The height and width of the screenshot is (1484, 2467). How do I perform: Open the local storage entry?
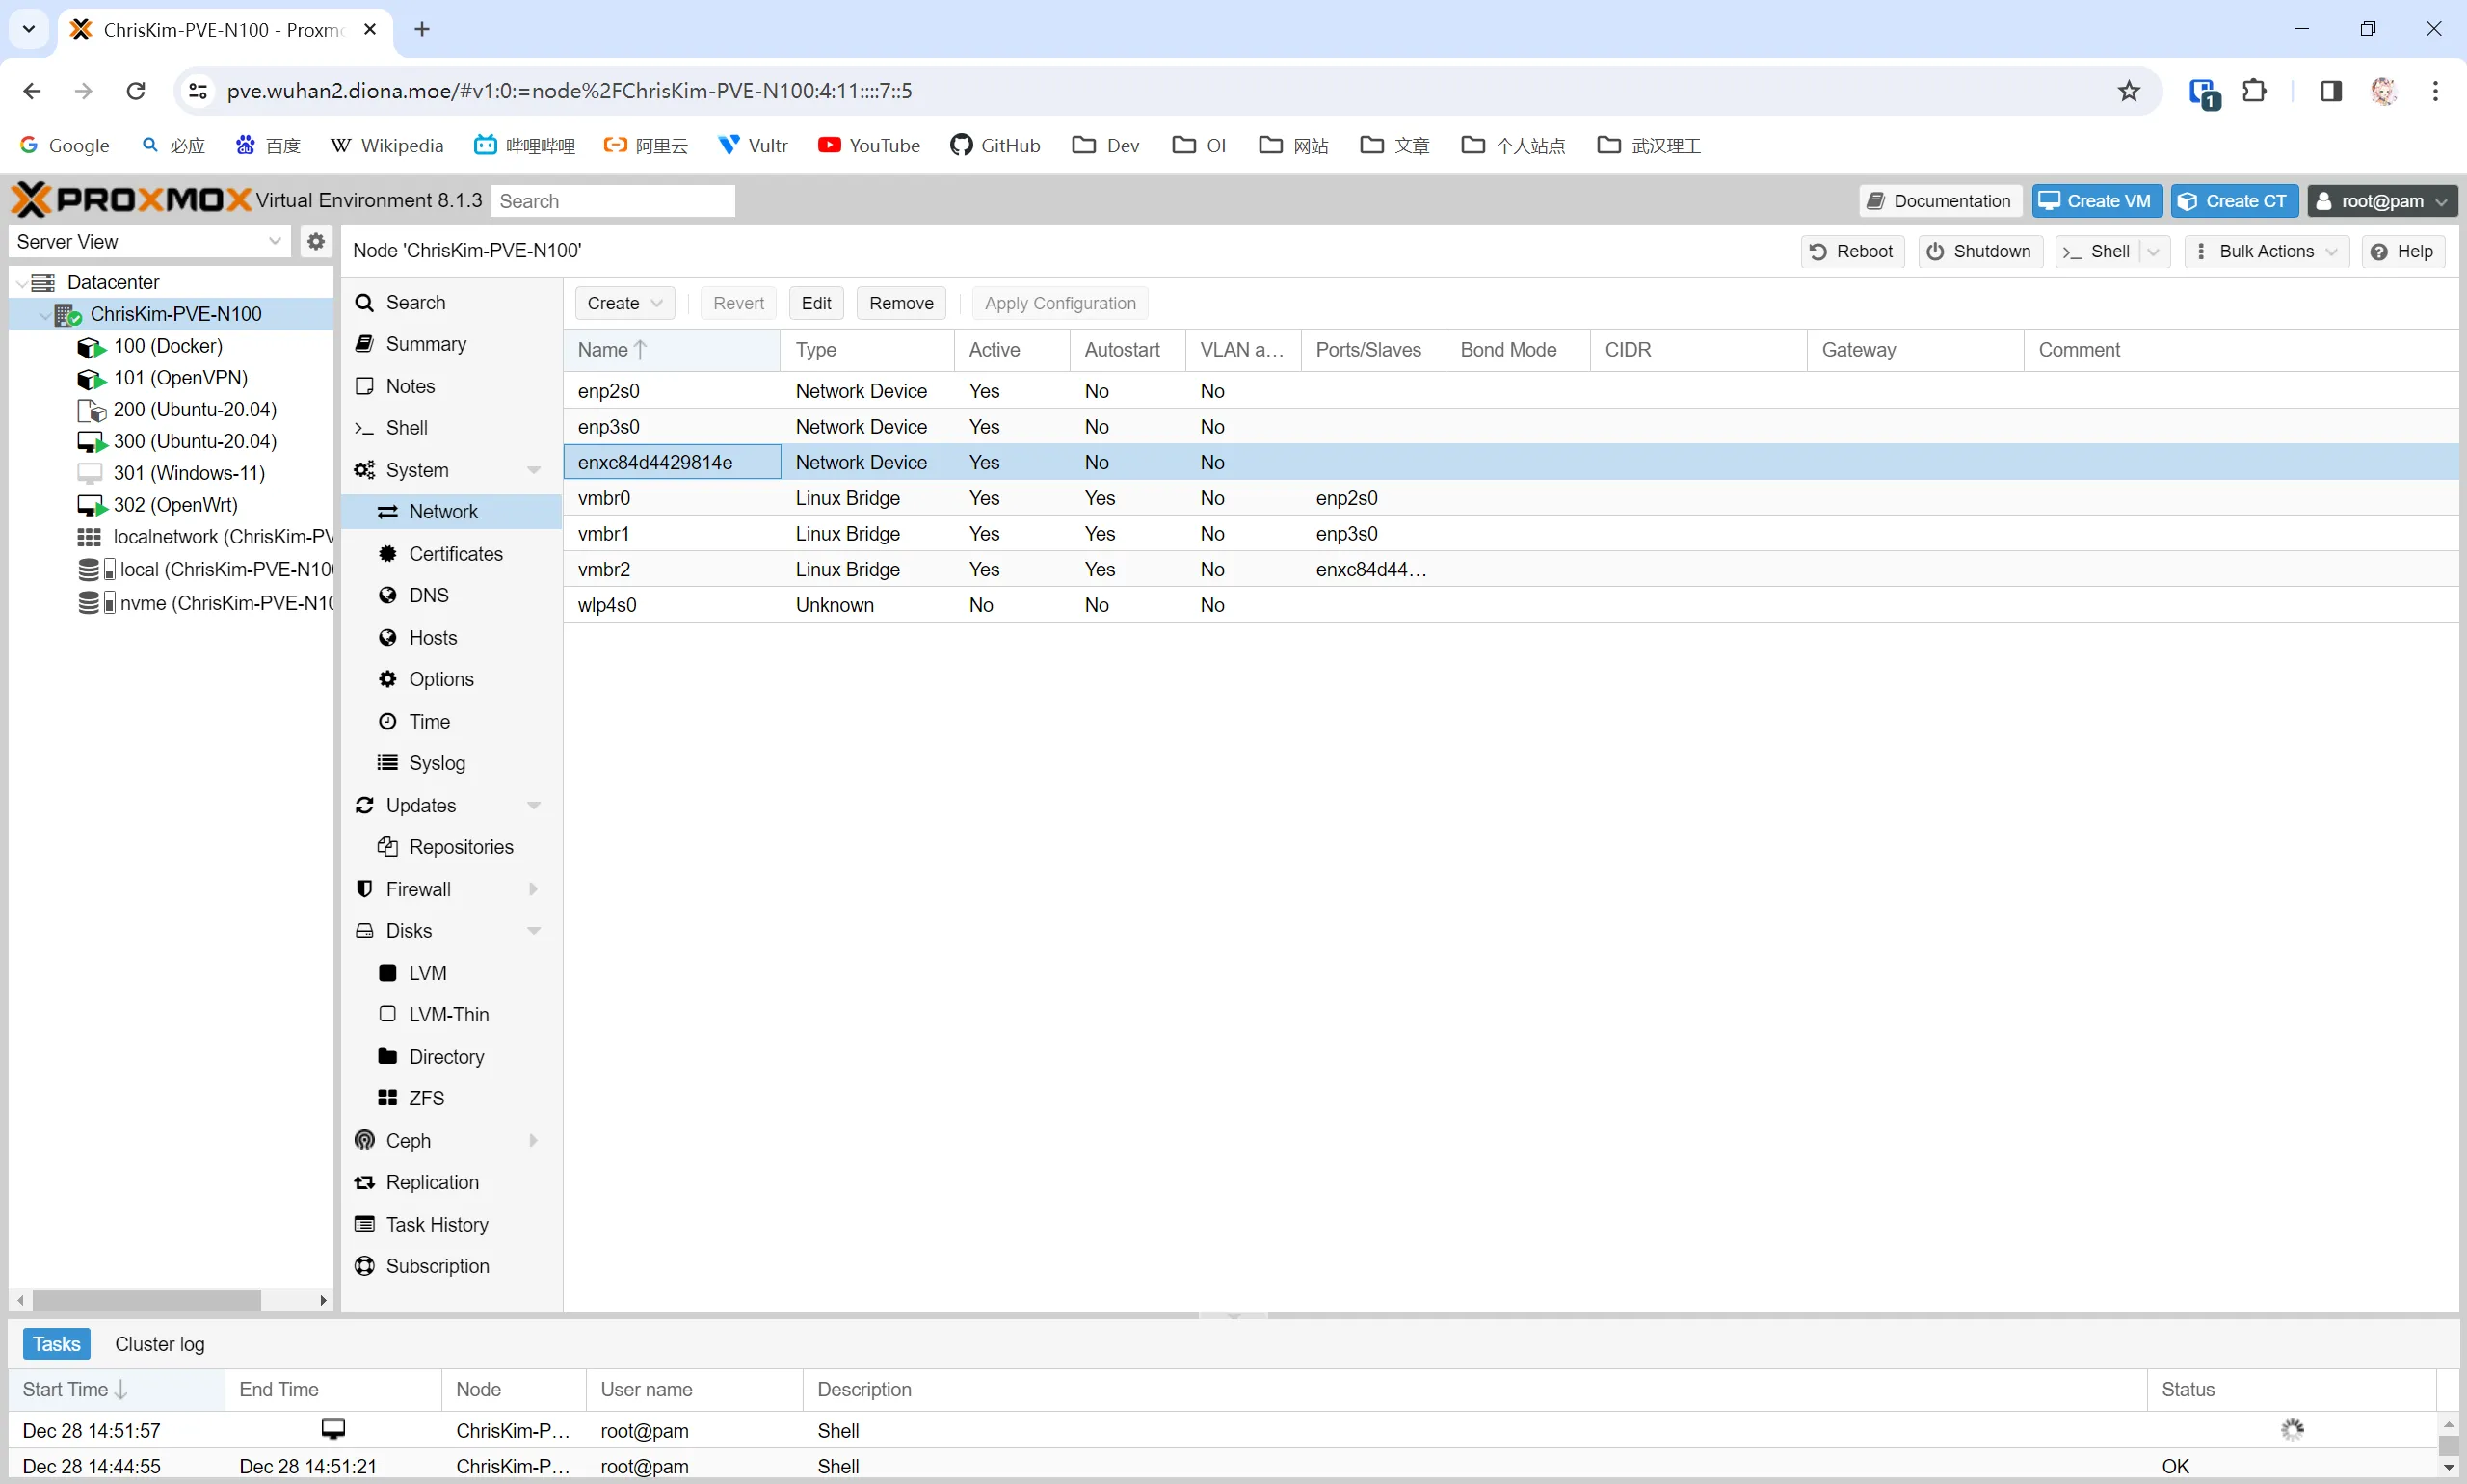coord(205,569)
